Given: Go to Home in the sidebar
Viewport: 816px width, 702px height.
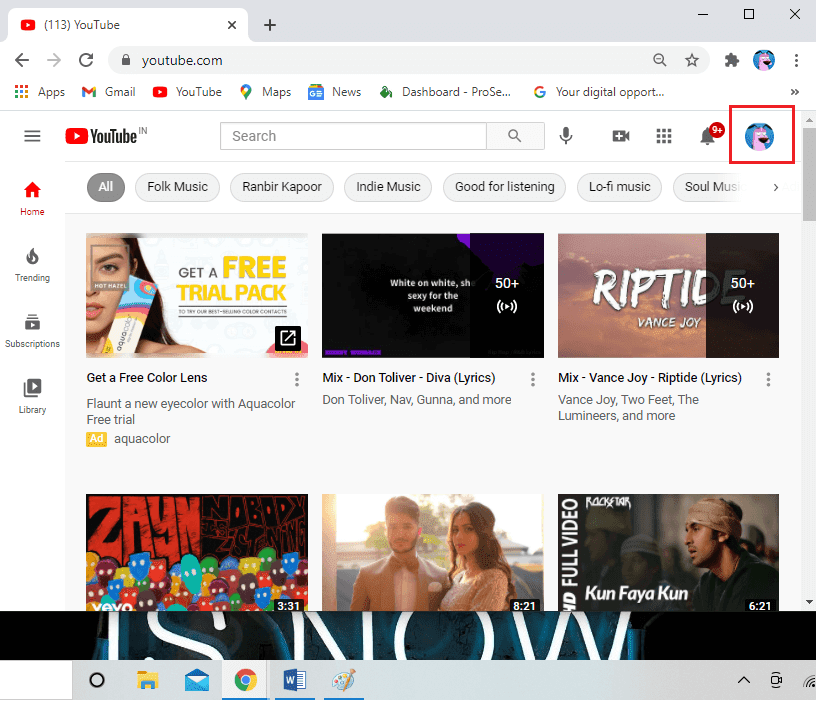Looking at the screenshot, I should tap(32, 199).
